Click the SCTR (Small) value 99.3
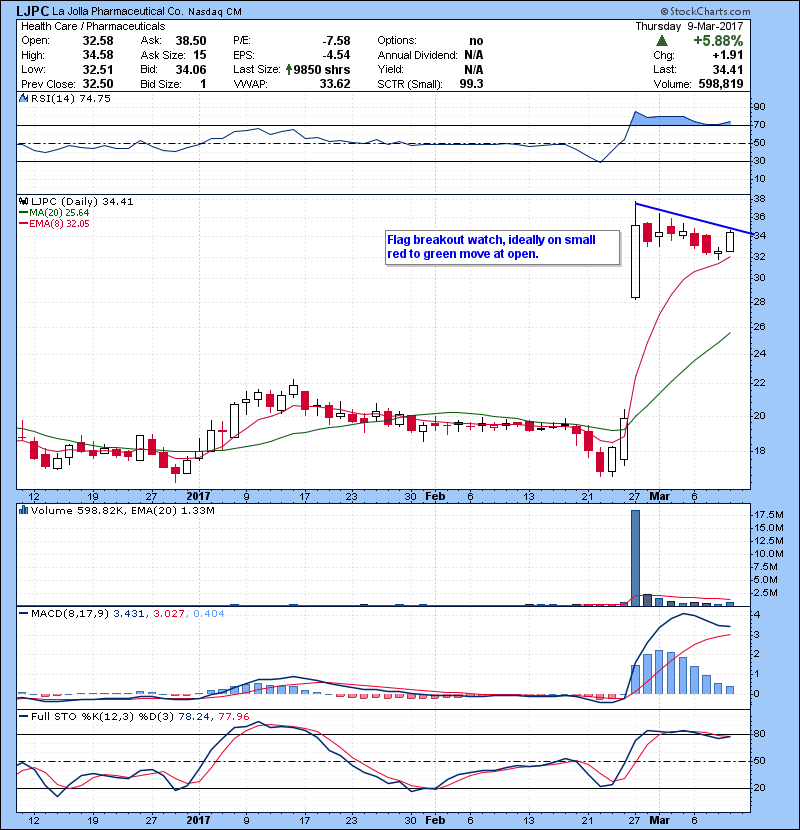Screen dimensions: 800x830 click(471, 84)
